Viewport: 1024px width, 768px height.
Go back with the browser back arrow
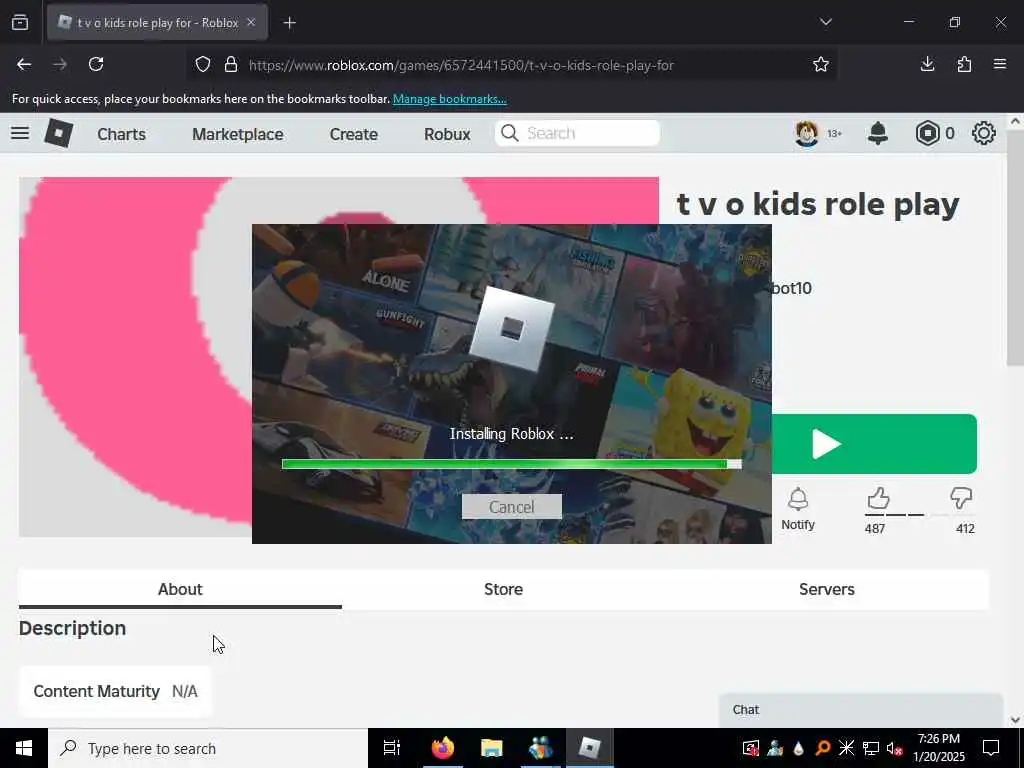point(24,64)
